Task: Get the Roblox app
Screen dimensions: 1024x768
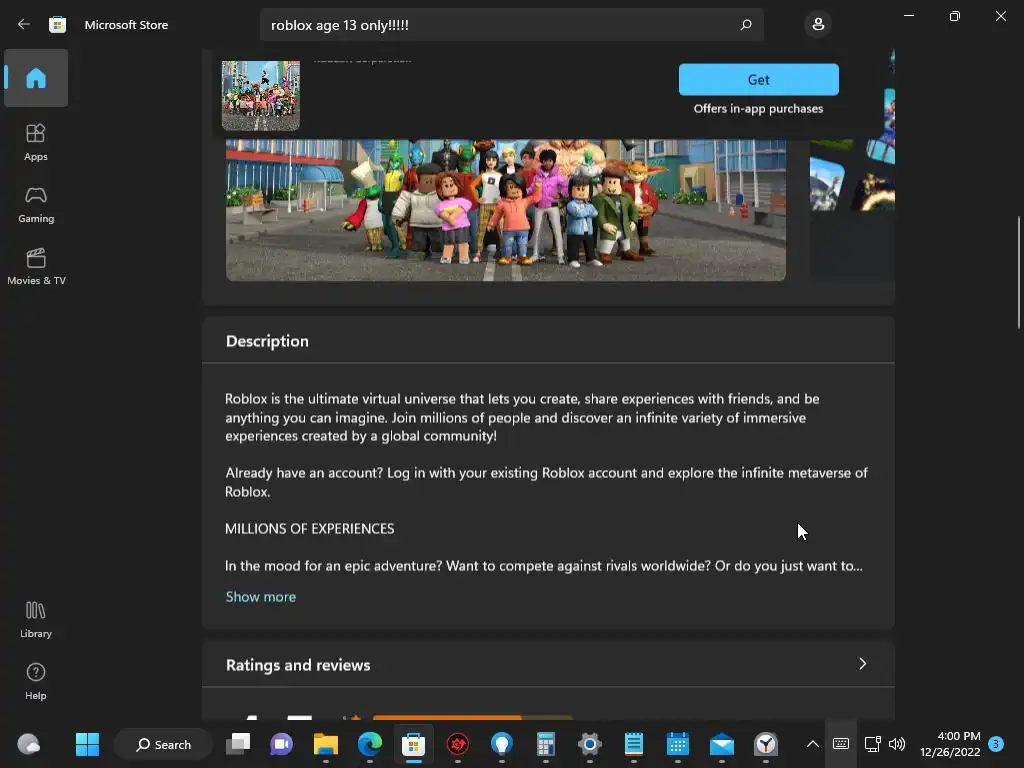Action: click(758, 80)
